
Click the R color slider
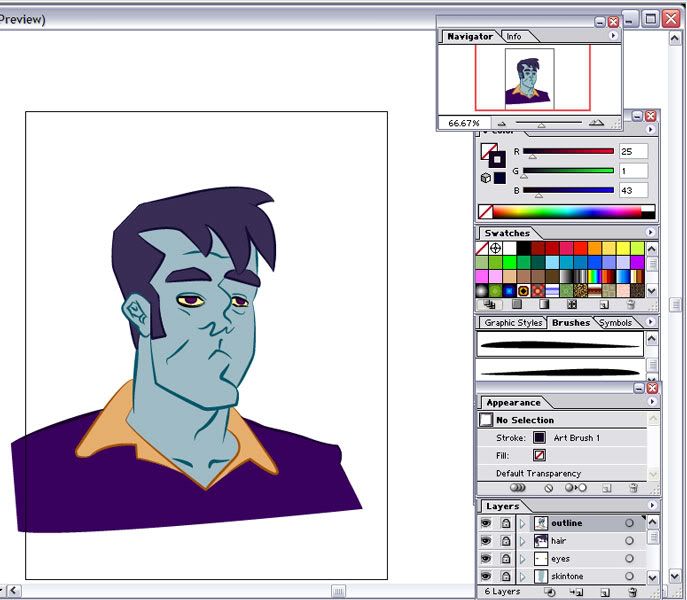tap(568, 151)
